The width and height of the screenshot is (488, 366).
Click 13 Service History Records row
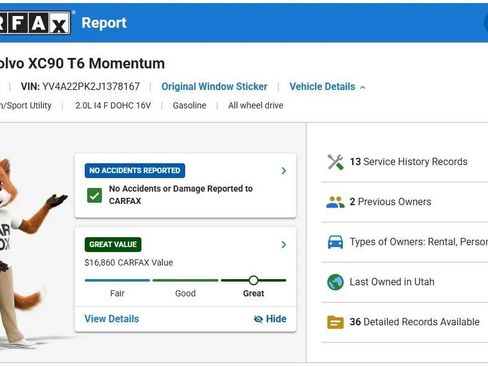(404, 162)
